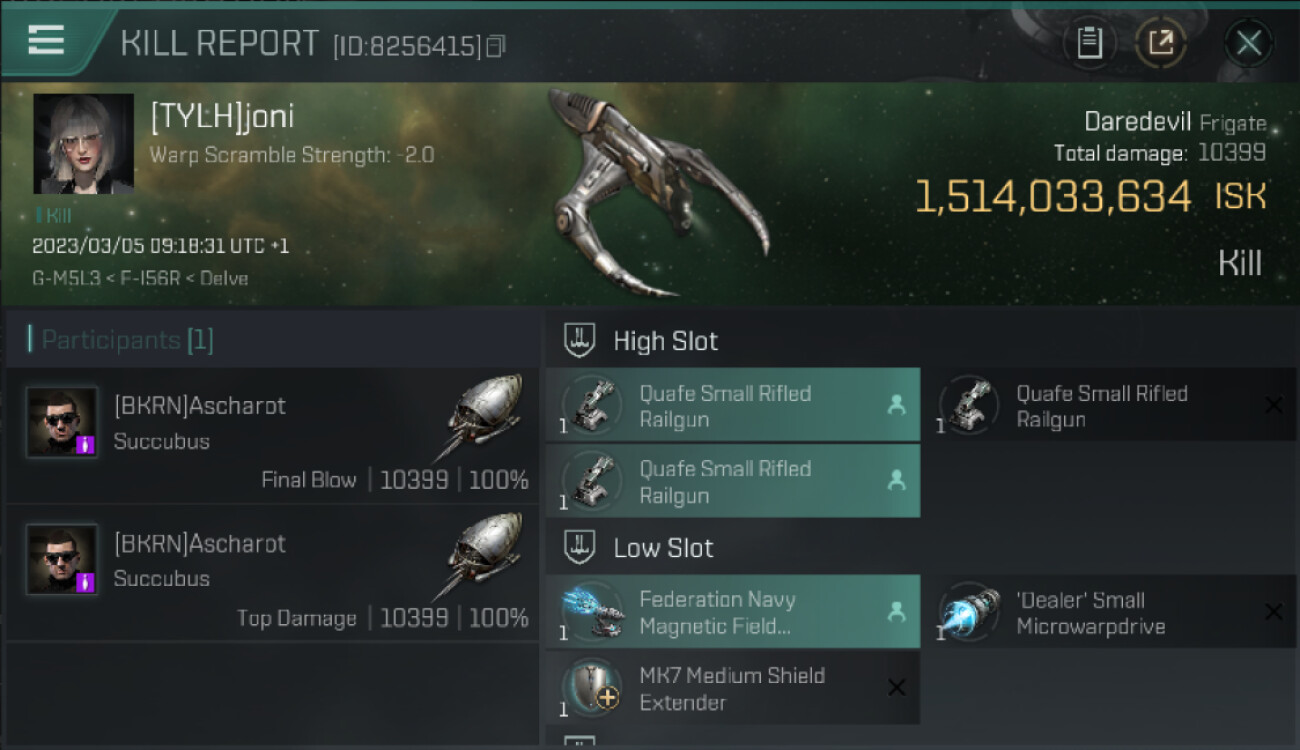Copy kill report ID with the copy icon
This screenshot has width=1300, height=750.
click(496, 47)
